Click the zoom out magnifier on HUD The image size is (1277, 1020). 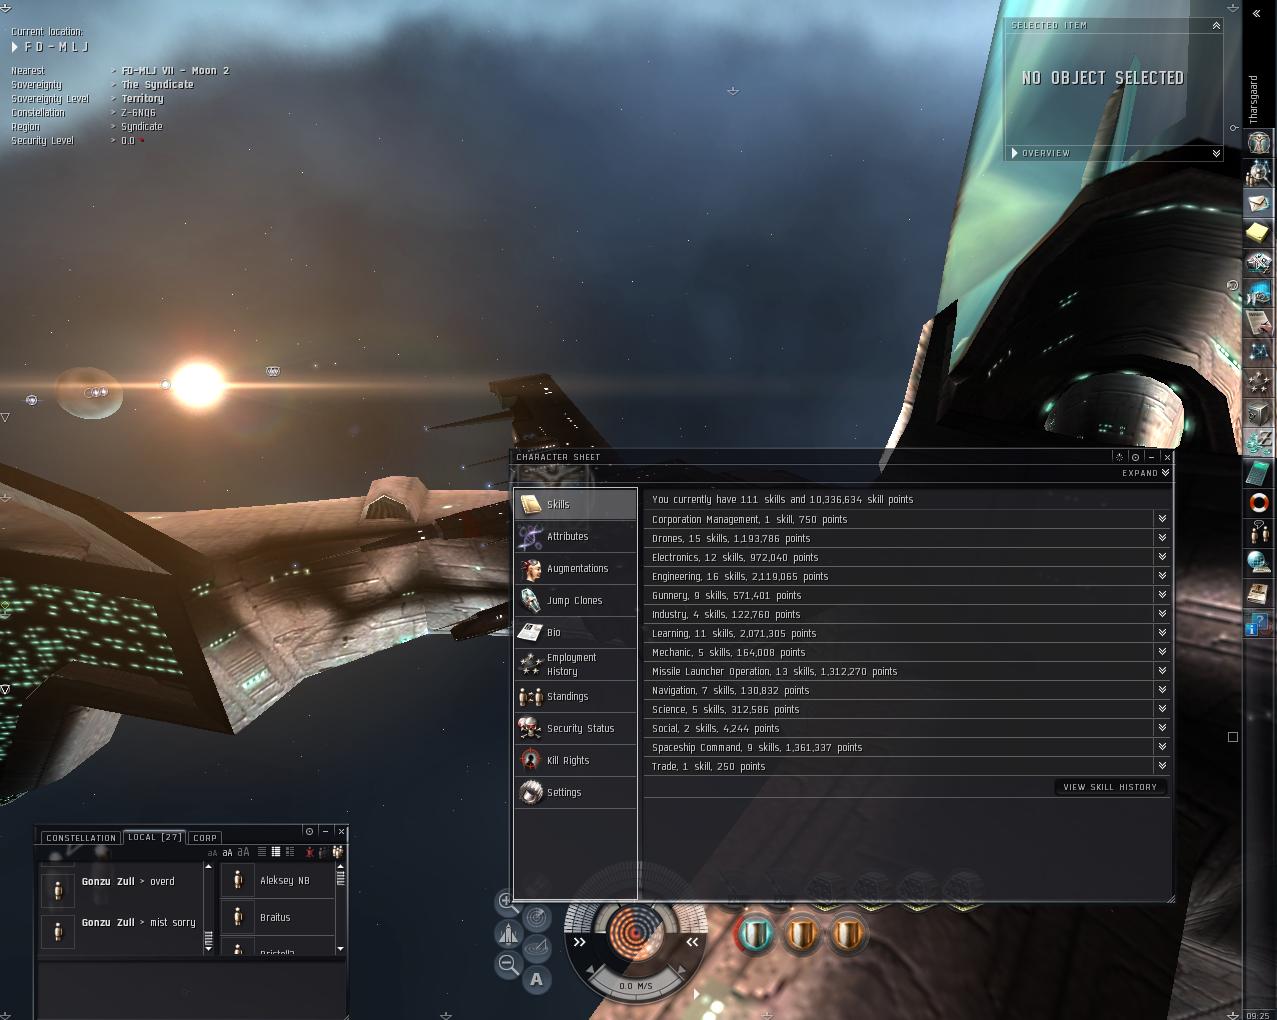tap(507, 964)
